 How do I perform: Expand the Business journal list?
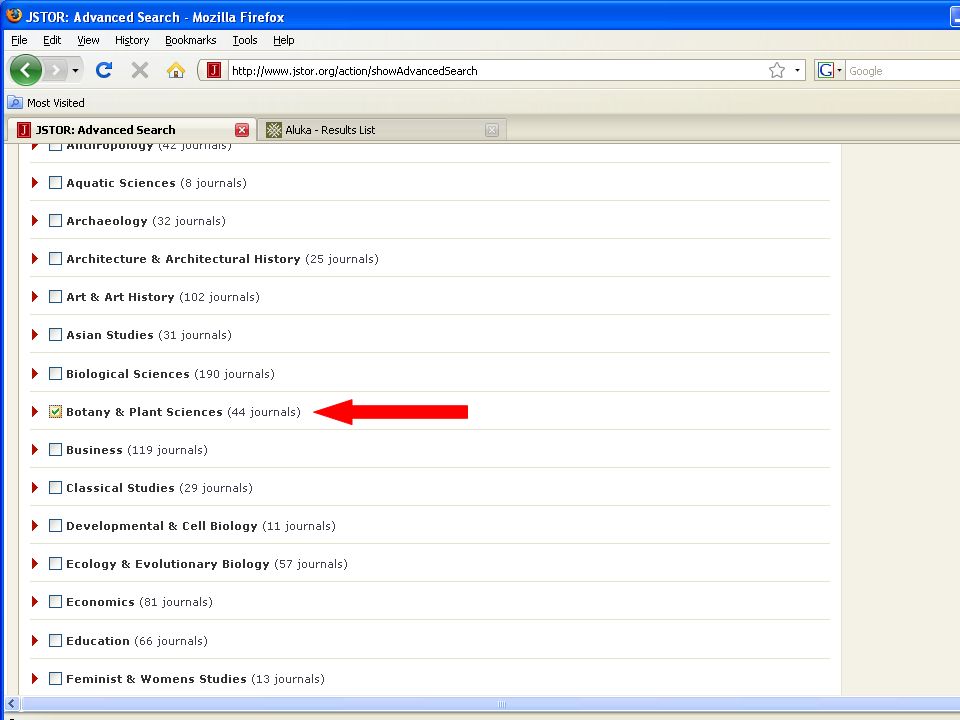coord(35,449)
